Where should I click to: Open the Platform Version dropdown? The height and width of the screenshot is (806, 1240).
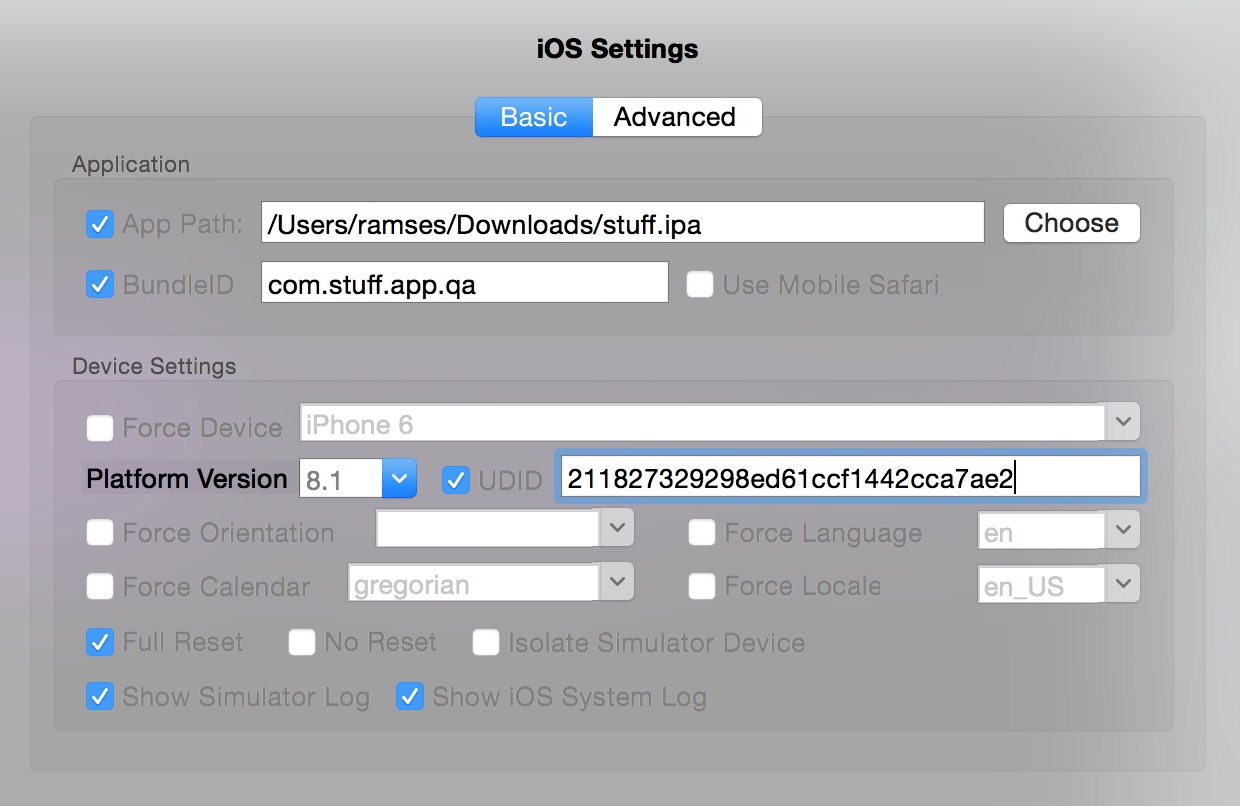(400, 479)
